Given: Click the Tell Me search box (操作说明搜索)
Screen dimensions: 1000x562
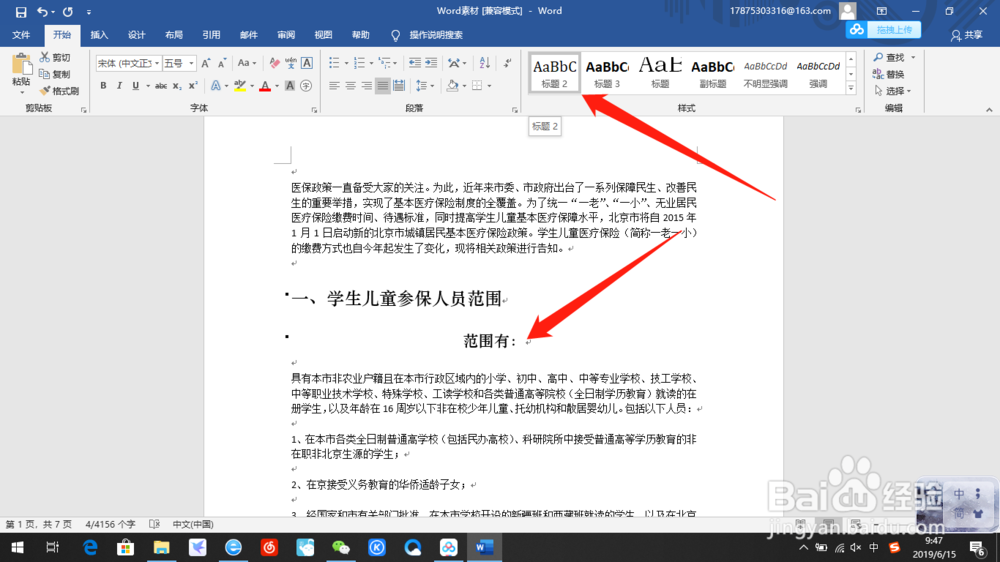Looking at the screenshot, I should [436, 35].
